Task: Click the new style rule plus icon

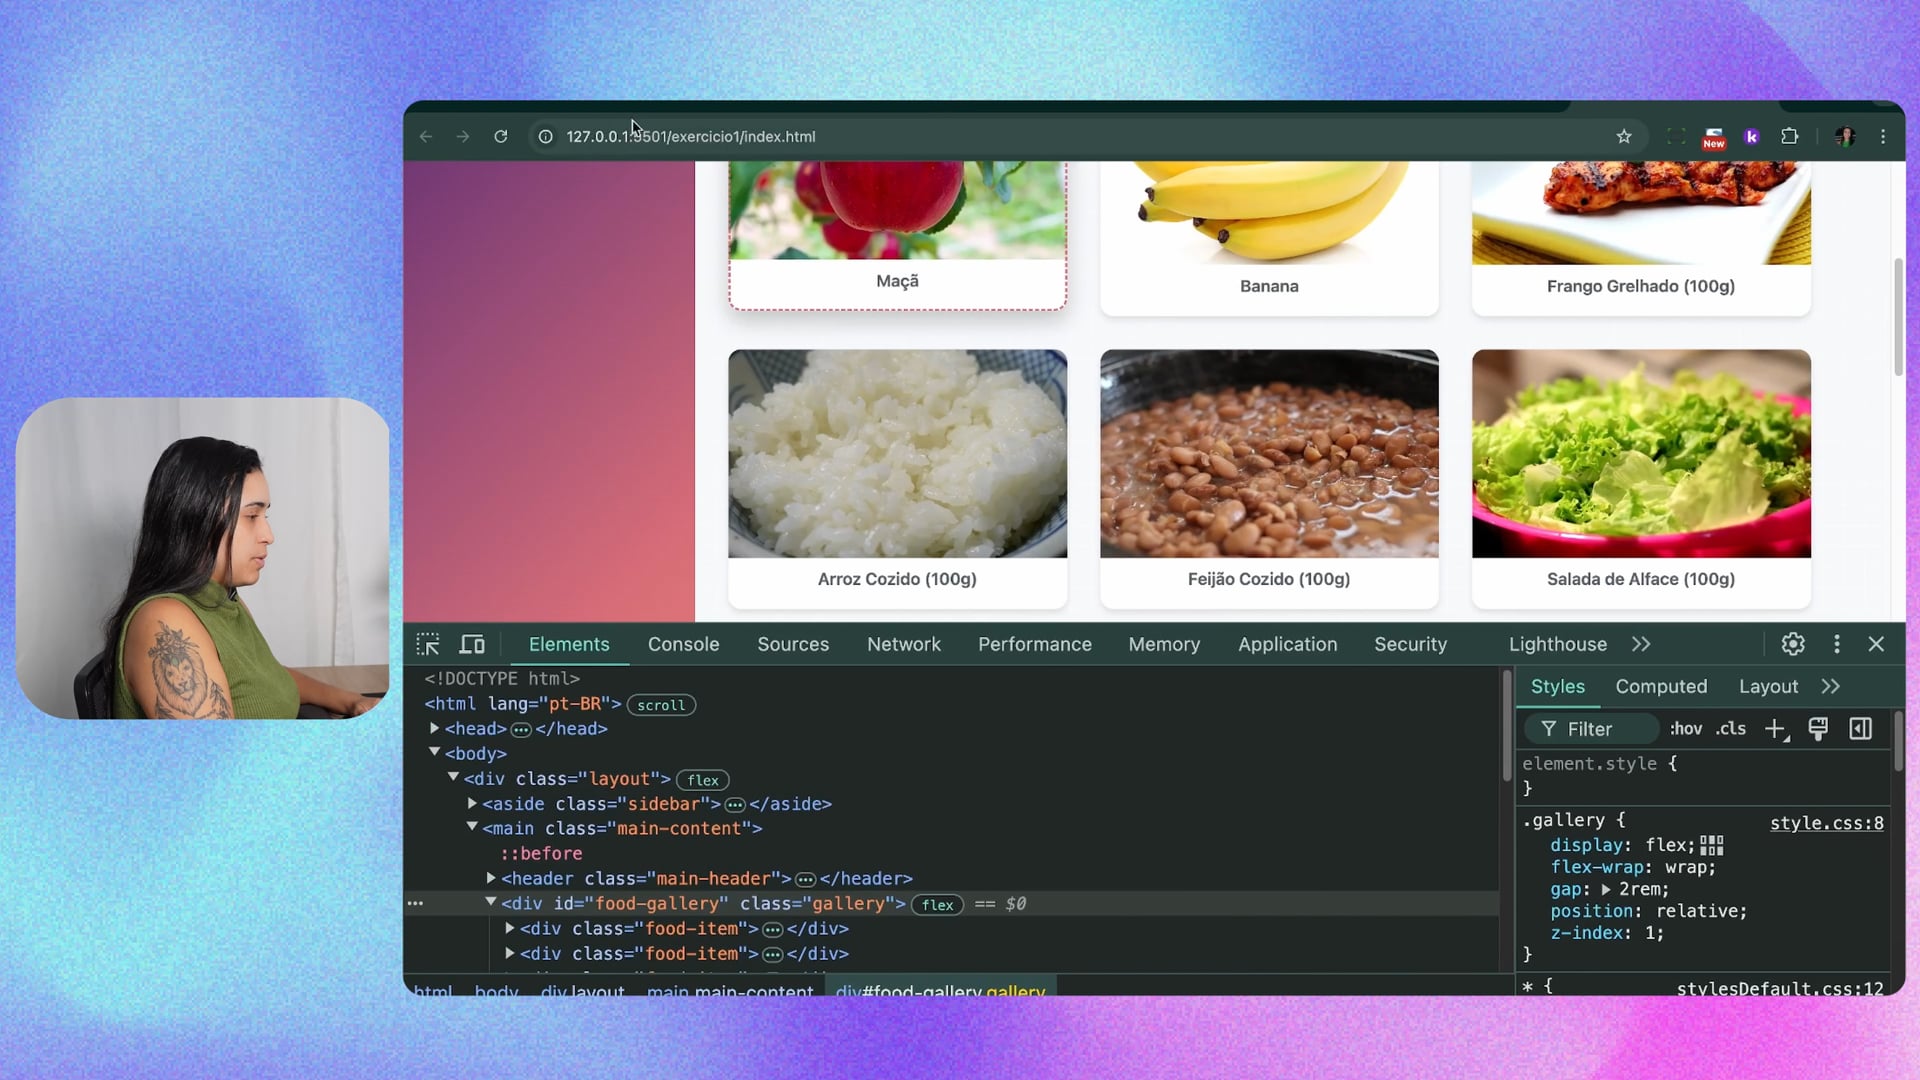Action: point(1776,729)
